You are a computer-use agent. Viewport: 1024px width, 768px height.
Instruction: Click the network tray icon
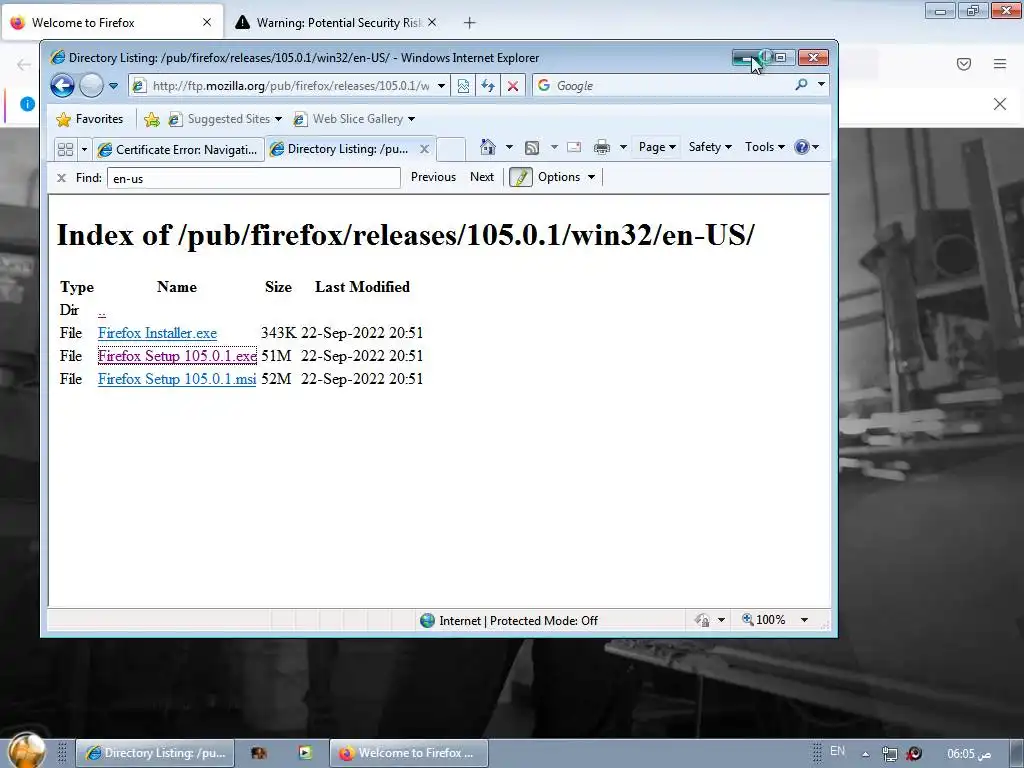click(889, 754)
